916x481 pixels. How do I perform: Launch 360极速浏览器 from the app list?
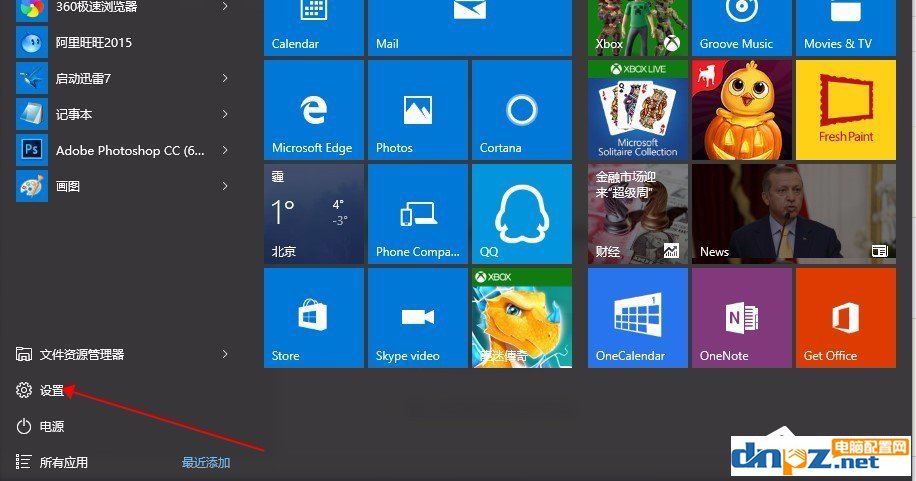123,8
